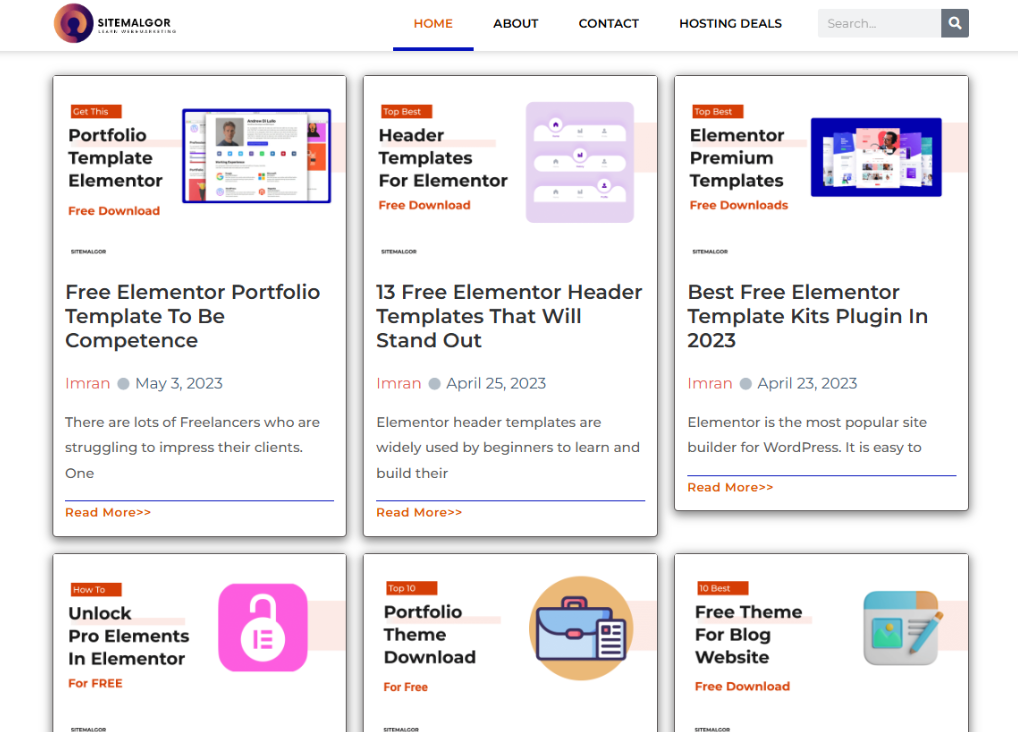Image resolution: width=1018 pixels, height=732 pixels.
Task: Click the date April 23, 2023
Action: [x=807, y=383]
